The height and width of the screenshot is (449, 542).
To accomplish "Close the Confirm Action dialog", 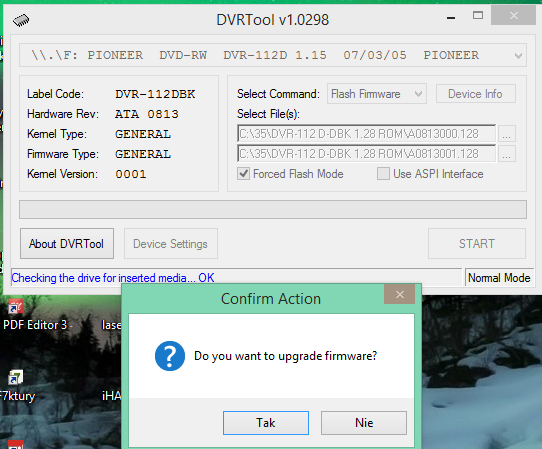I will pos(400,294).
